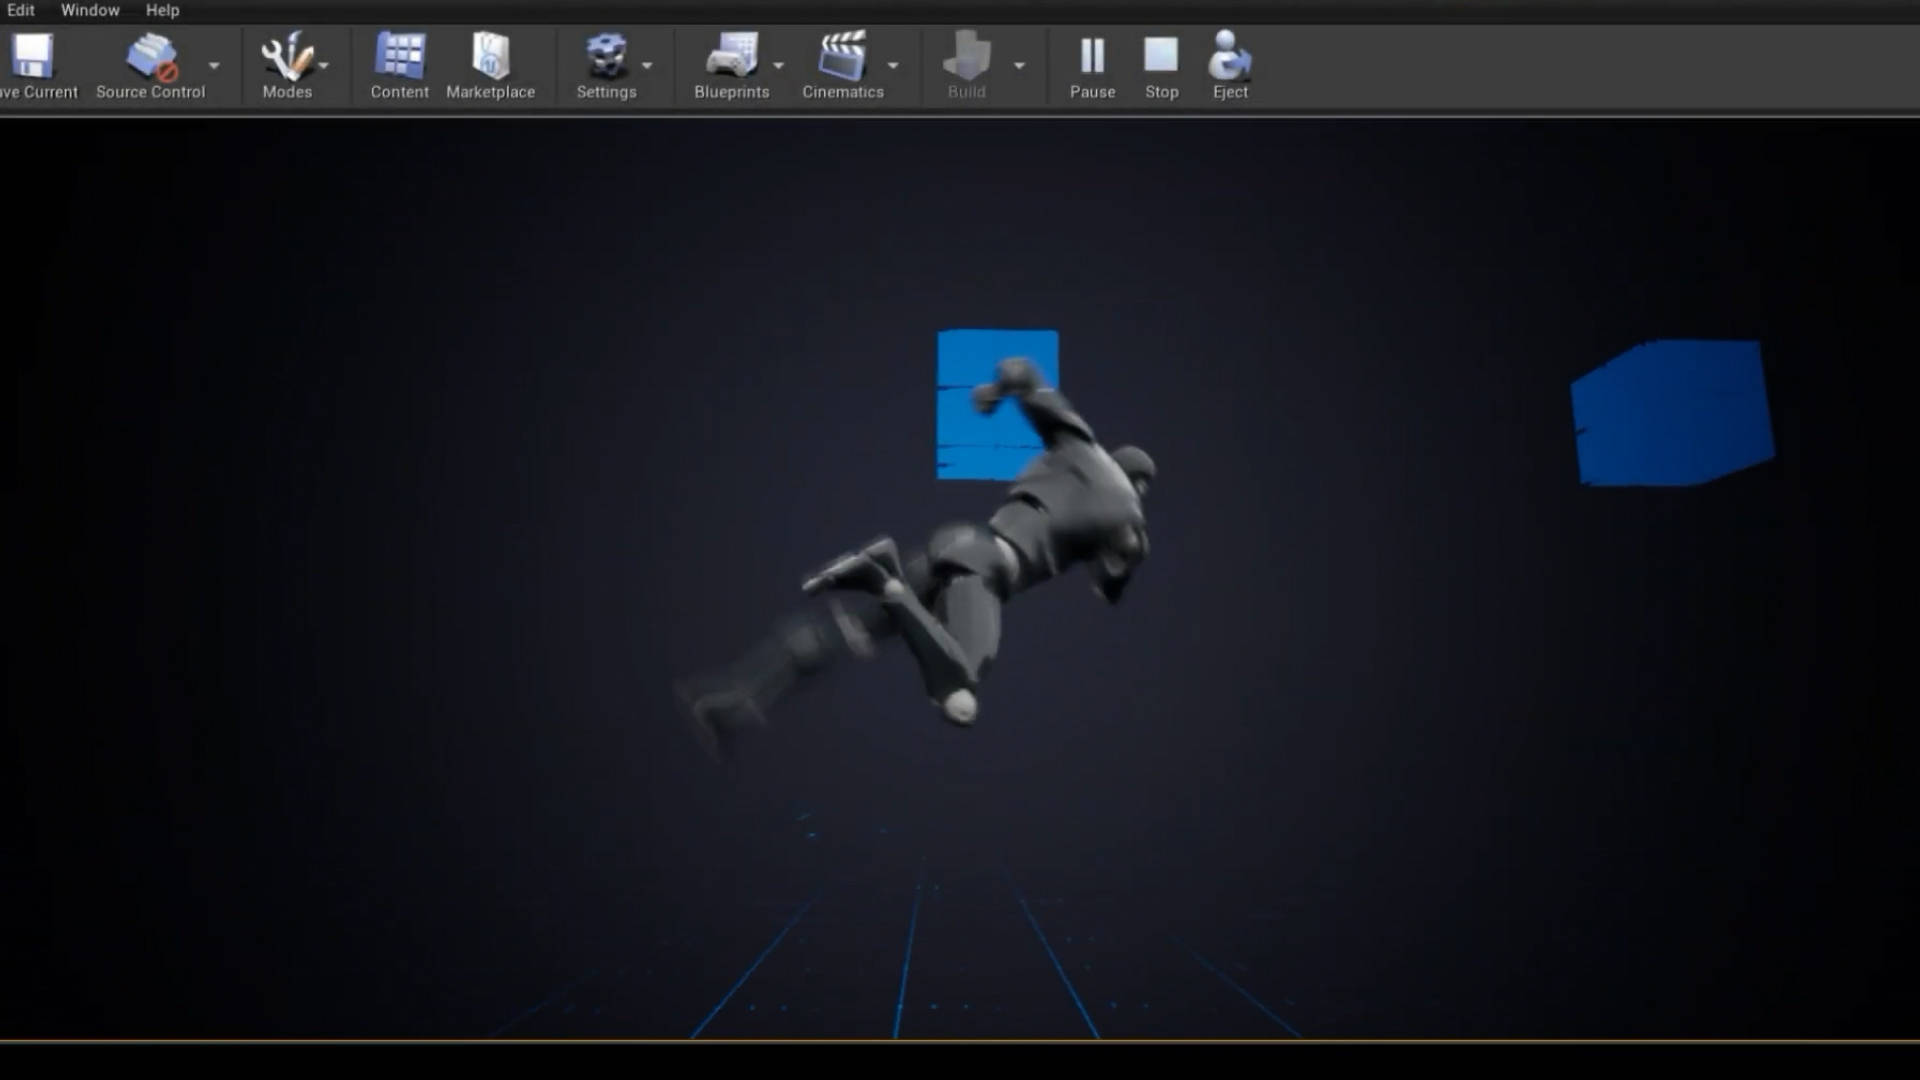
Task: Expand the Modes dropdown arrow
Action: pyautogui.click(x=324, y=65)
